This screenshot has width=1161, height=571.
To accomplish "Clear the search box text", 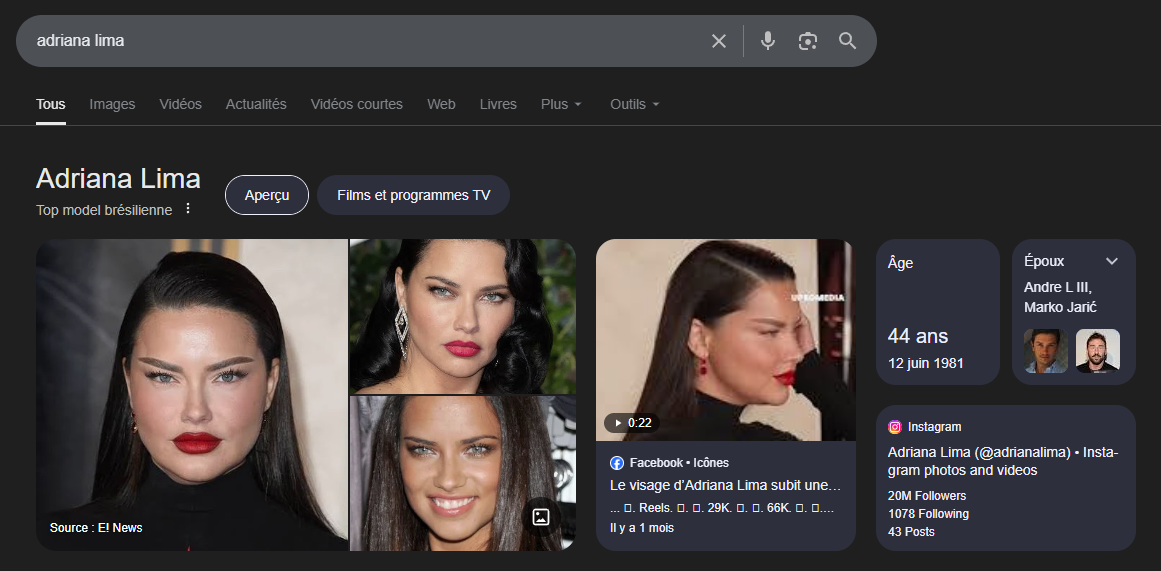I will point(718,41).
